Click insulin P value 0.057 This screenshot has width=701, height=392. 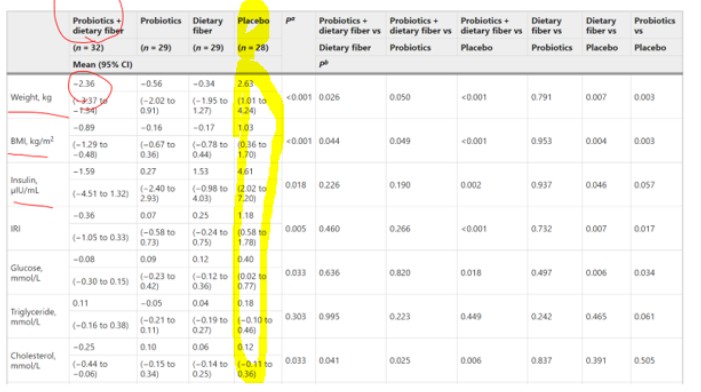coord(644,185)
